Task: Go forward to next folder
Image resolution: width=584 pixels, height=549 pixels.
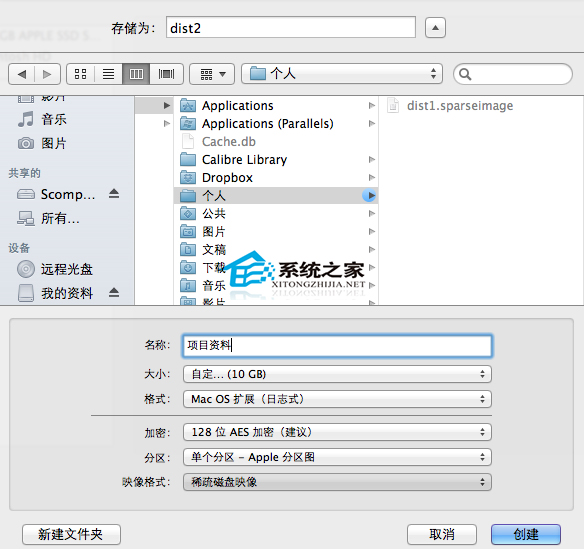Action: point(47,74)
